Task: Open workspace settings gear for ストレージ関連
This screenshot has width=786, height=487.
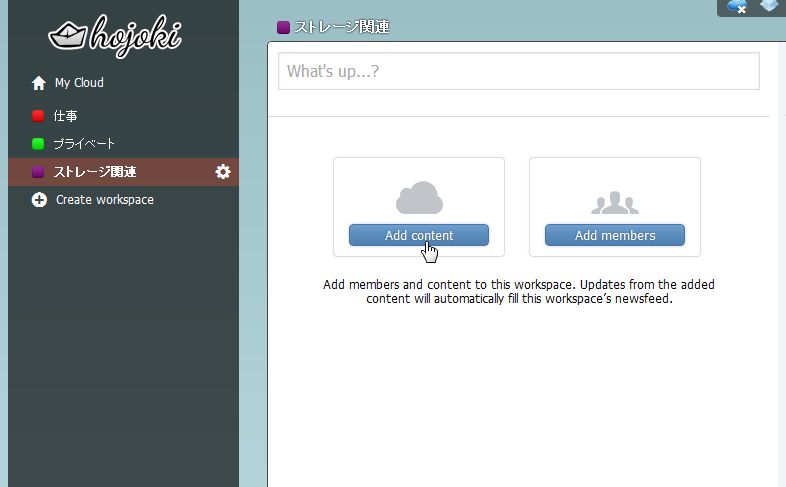Action: pyautogui.click(x=223, y=172)
